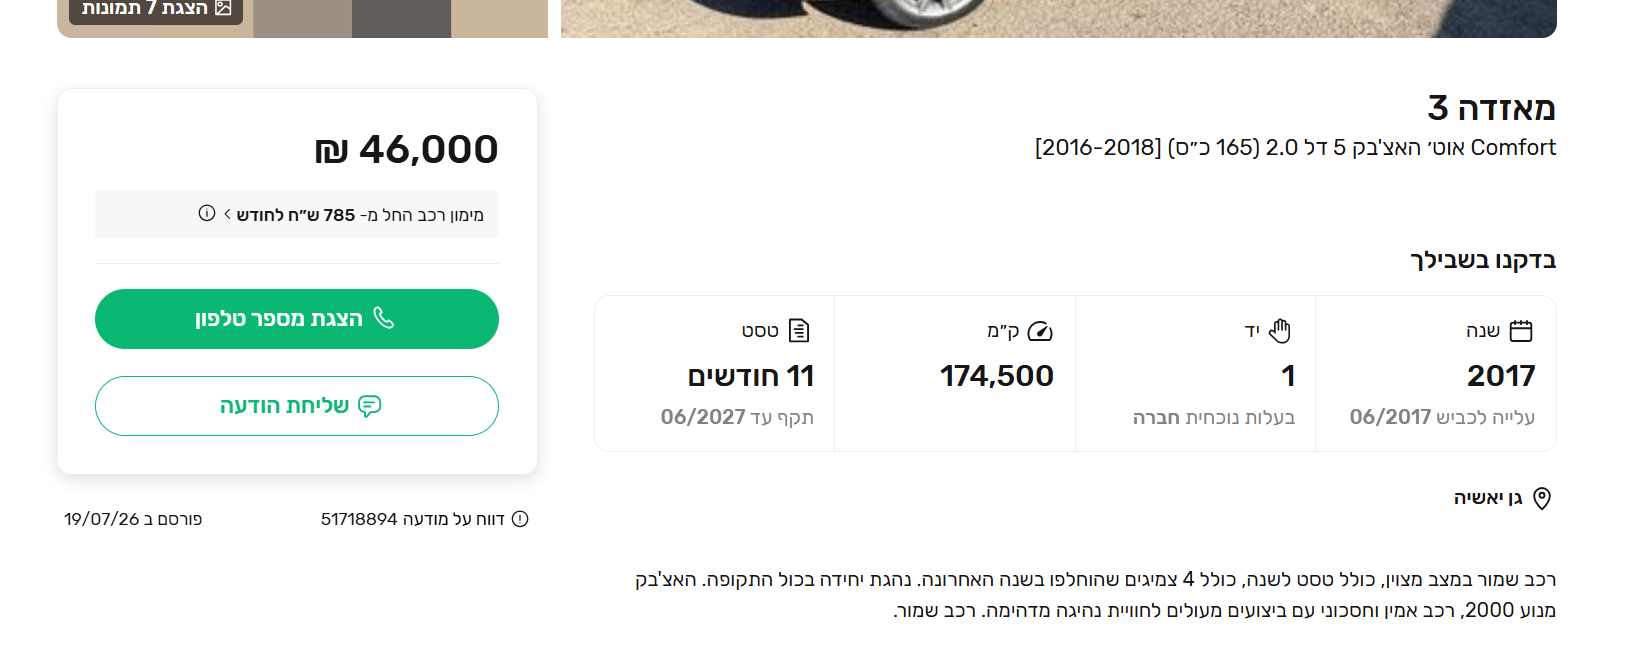
Task: Show the seller's phone number
Action: (x=297, y=319)
